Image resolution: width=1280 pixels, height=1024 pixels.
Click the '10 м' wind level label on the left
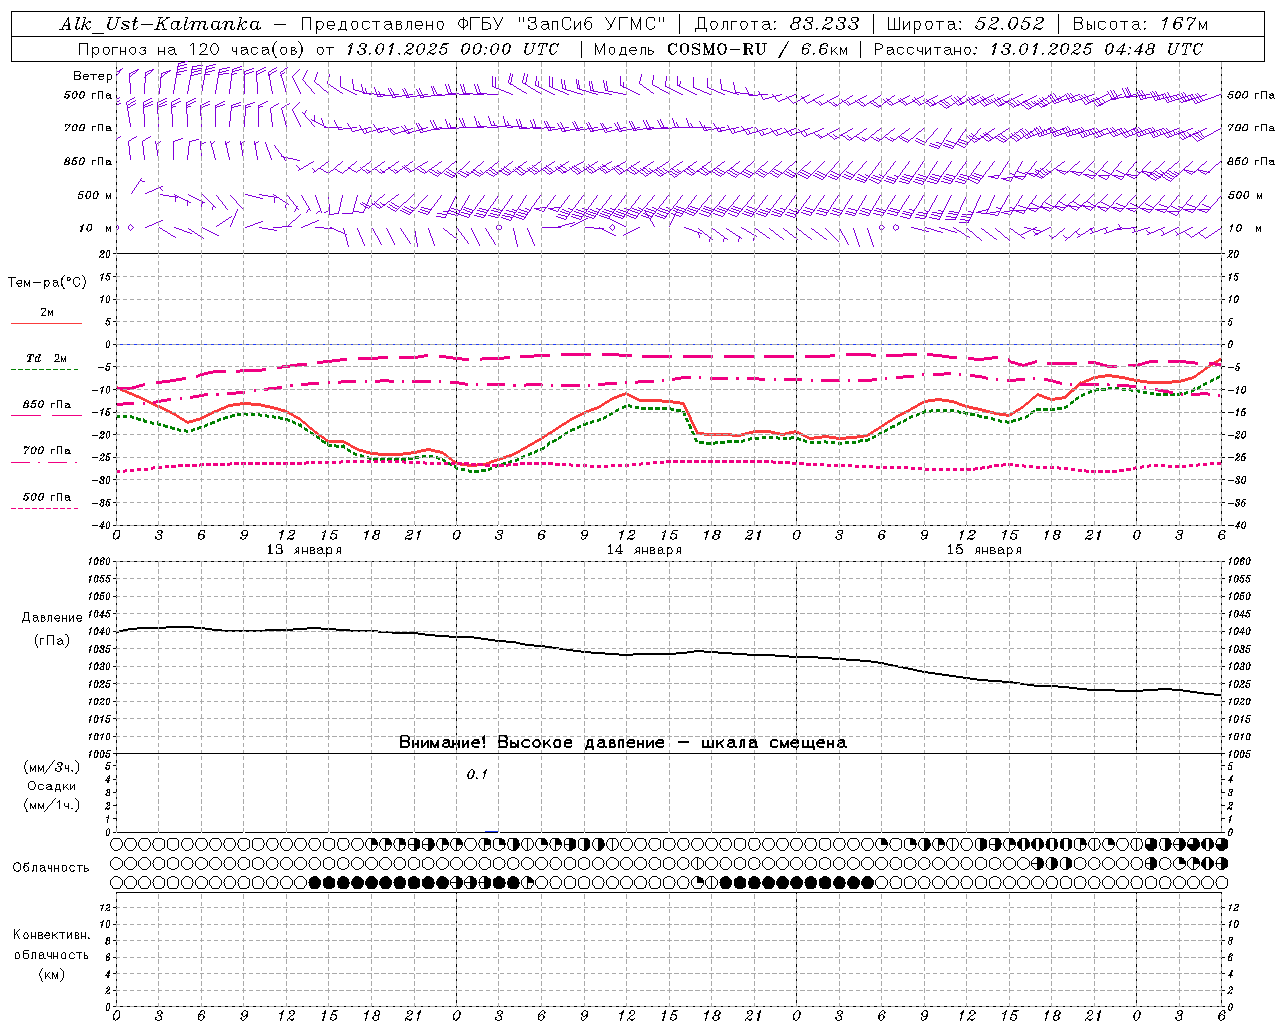pos(95,228)
